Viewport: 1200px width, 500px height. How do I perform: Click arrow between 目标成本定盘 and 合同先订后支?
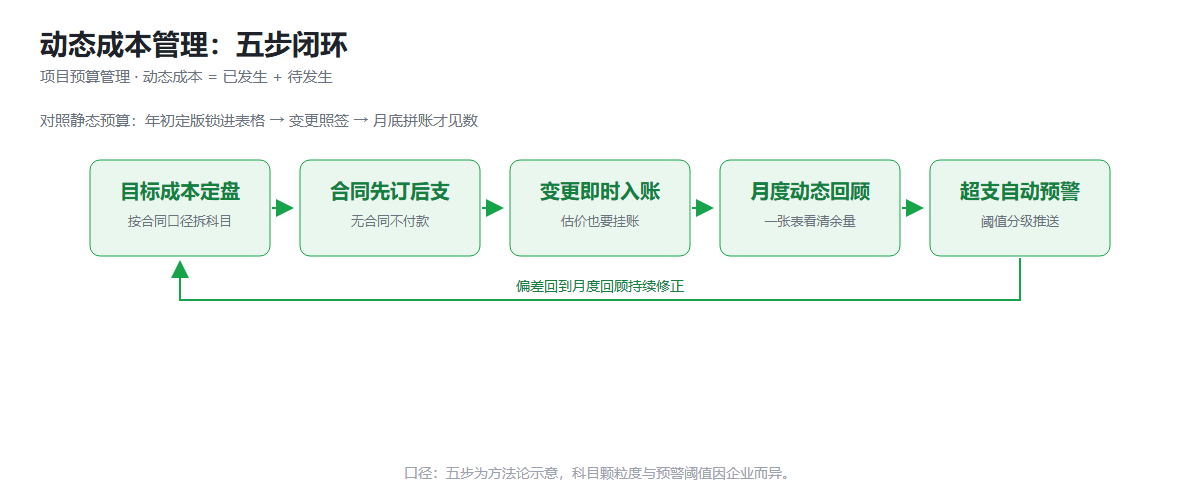click(x=284, y=208)
